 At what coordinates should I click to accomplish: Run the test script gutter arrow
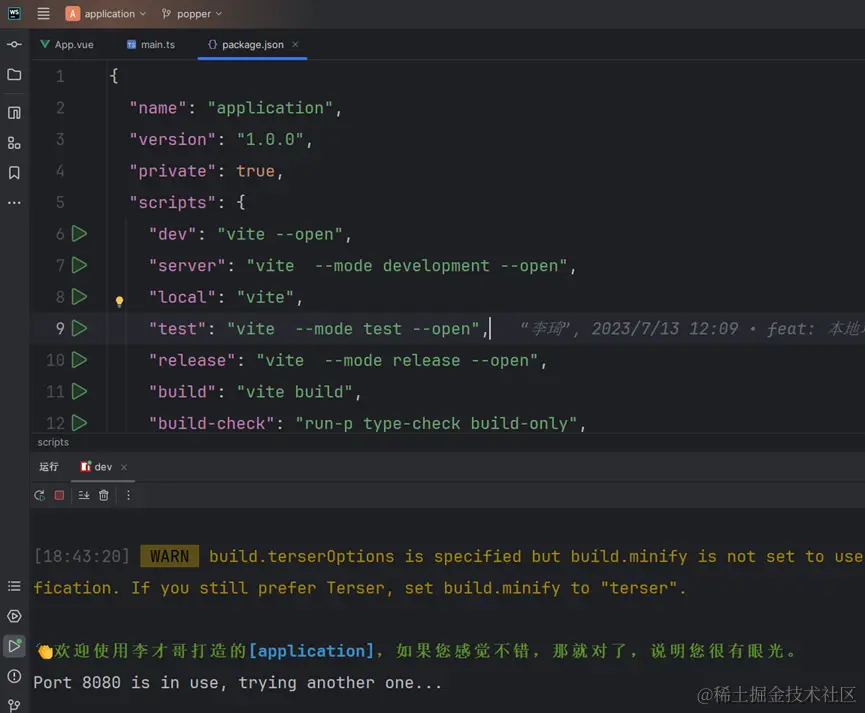click(x=79, y=328)
